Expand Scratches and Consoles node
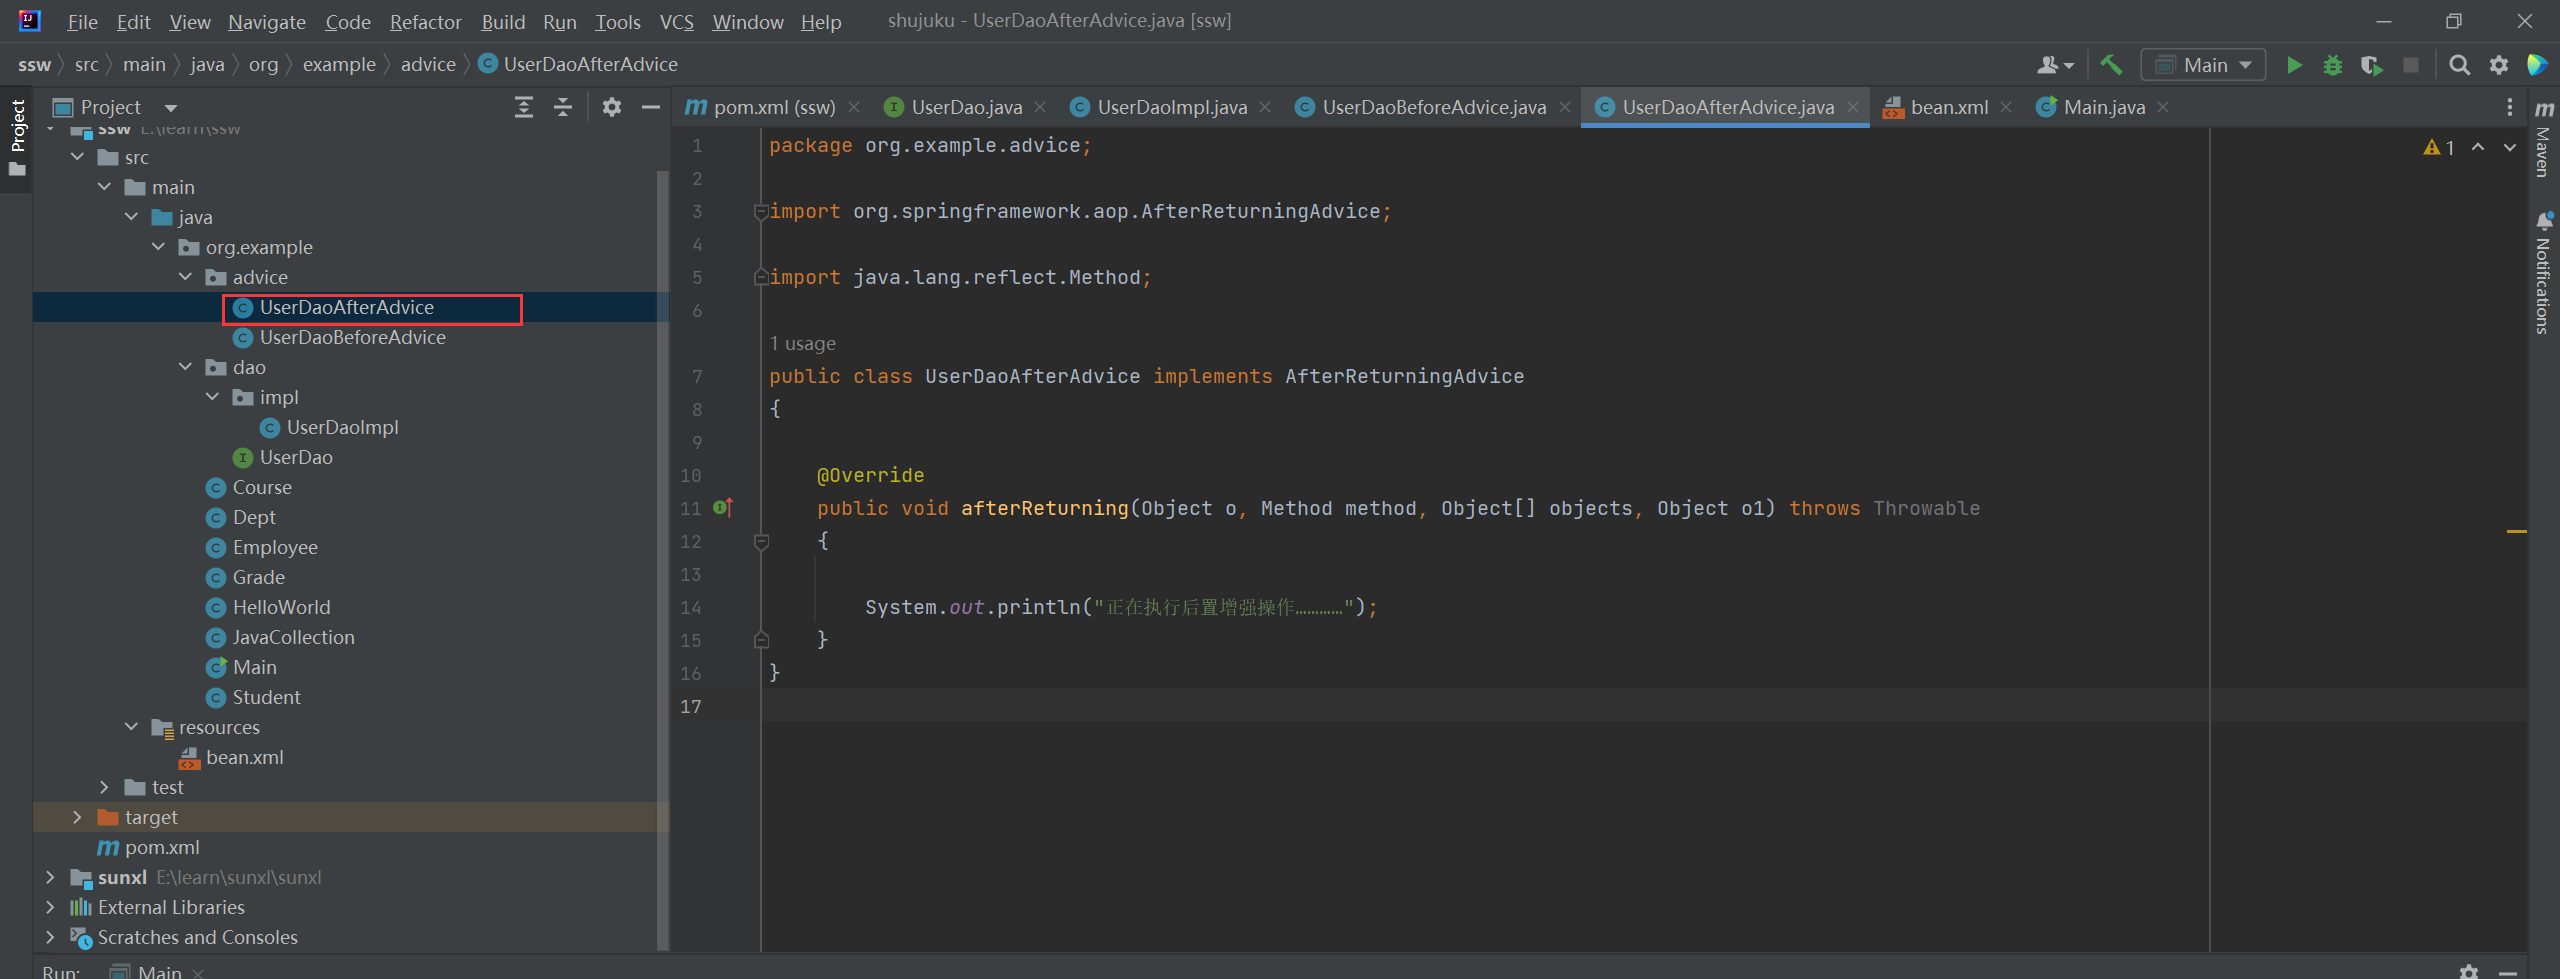This screenshot has height=979, width=2560. [51, 937]
